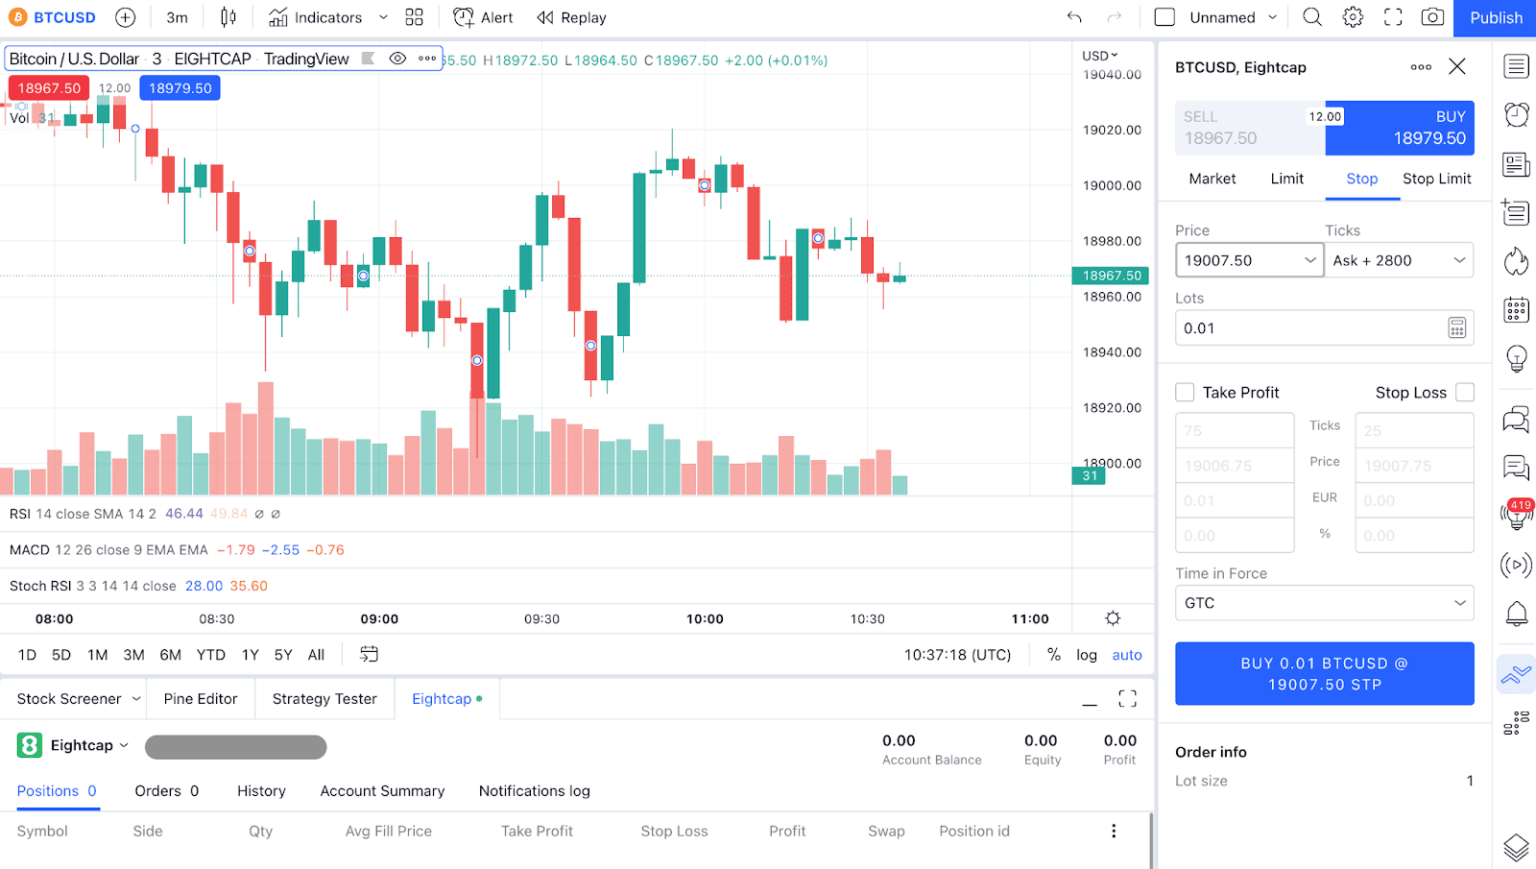Viewport: 1536px width, 869px height.
Task: Switch to the Pine Editor tab
Action: pyautogui.click(x=200, y=698)
